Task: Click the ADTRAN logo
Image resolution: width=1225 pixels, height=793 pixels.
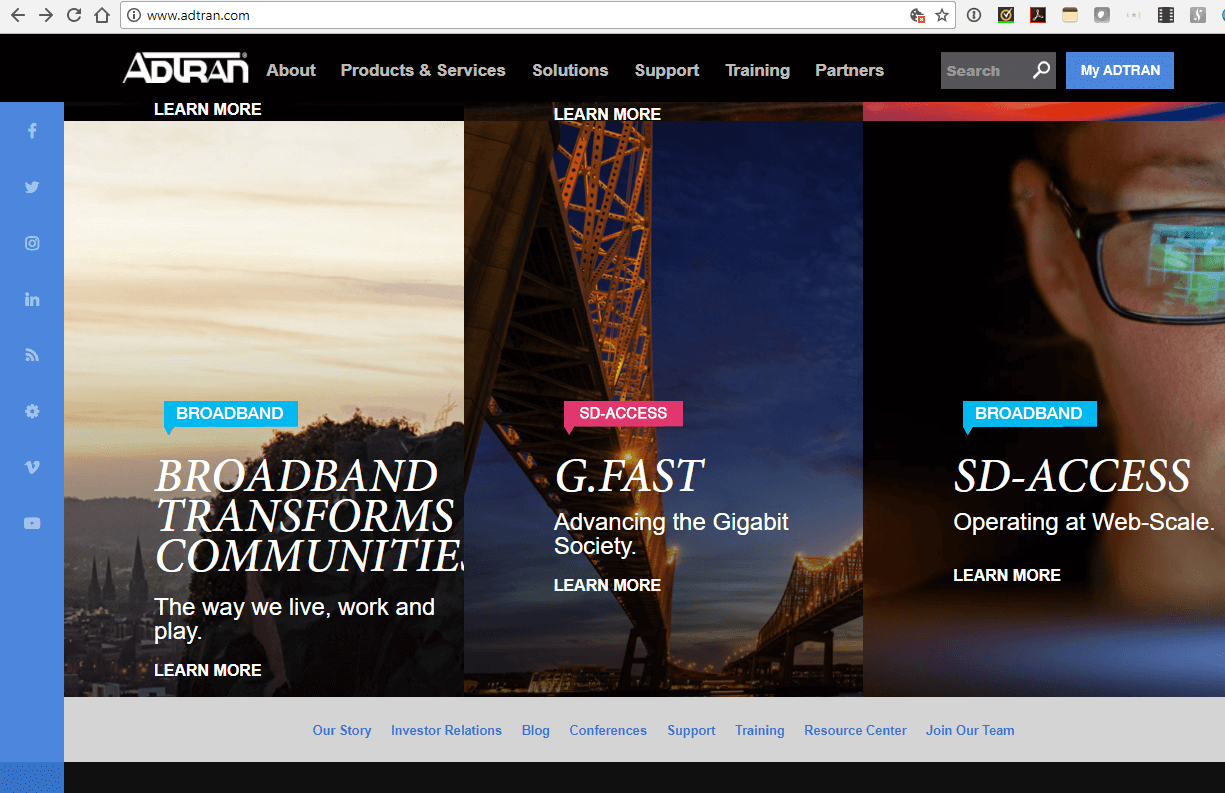Action: click(185, 68)
